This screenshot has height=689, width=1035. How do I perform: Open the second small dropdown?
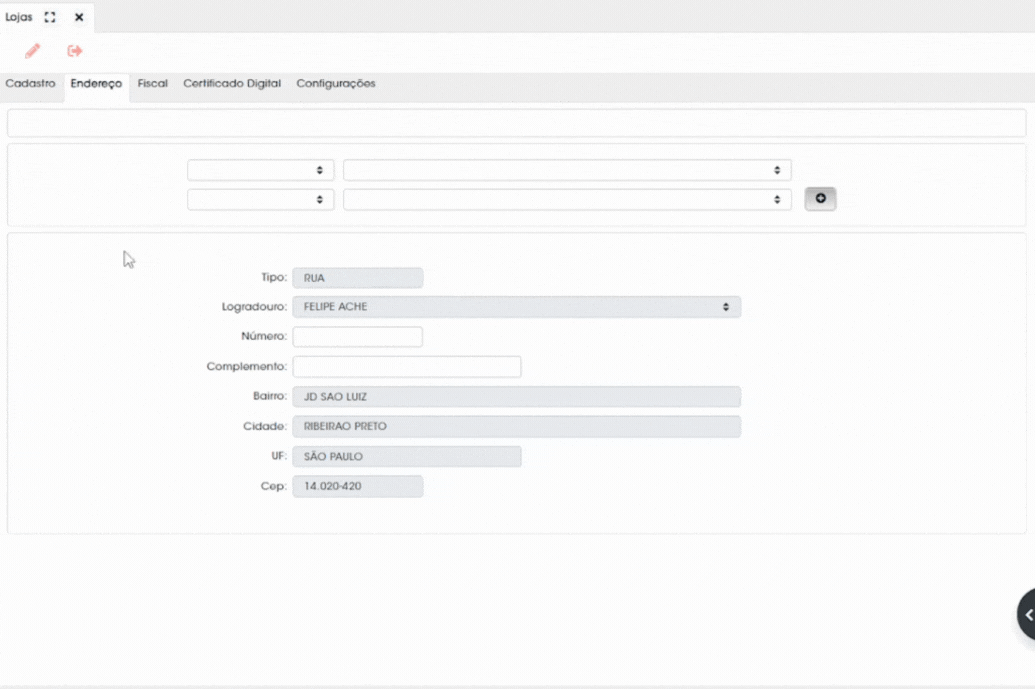coord(261,199)
